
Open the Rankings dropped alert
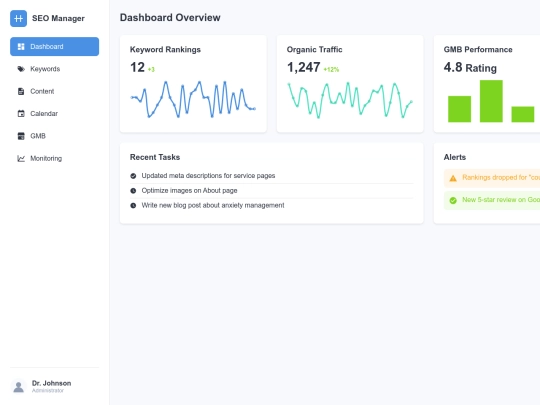click(492, 178)
